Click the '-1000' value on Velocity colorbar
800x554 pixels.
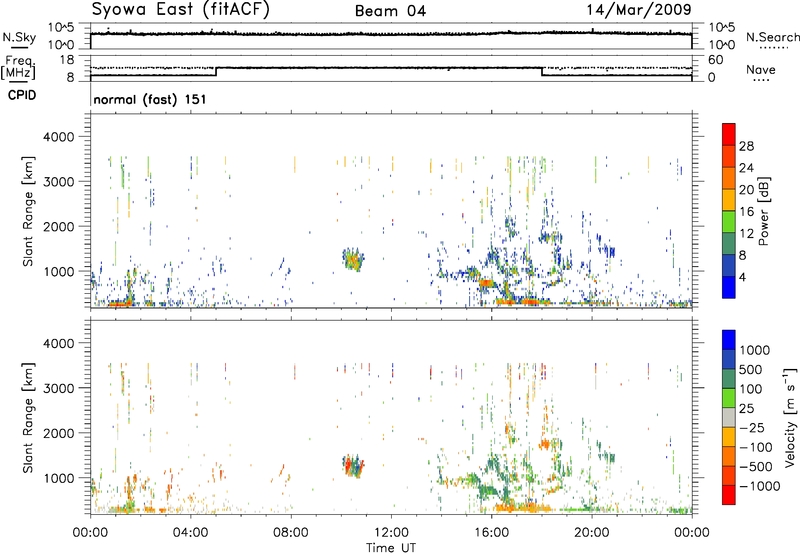click(759, 486)
